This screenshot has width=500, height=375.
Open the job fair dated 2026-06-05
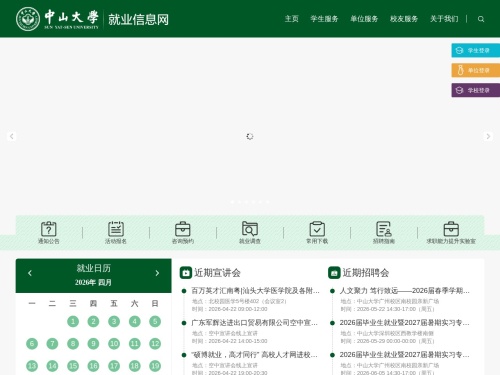point(404,355)
